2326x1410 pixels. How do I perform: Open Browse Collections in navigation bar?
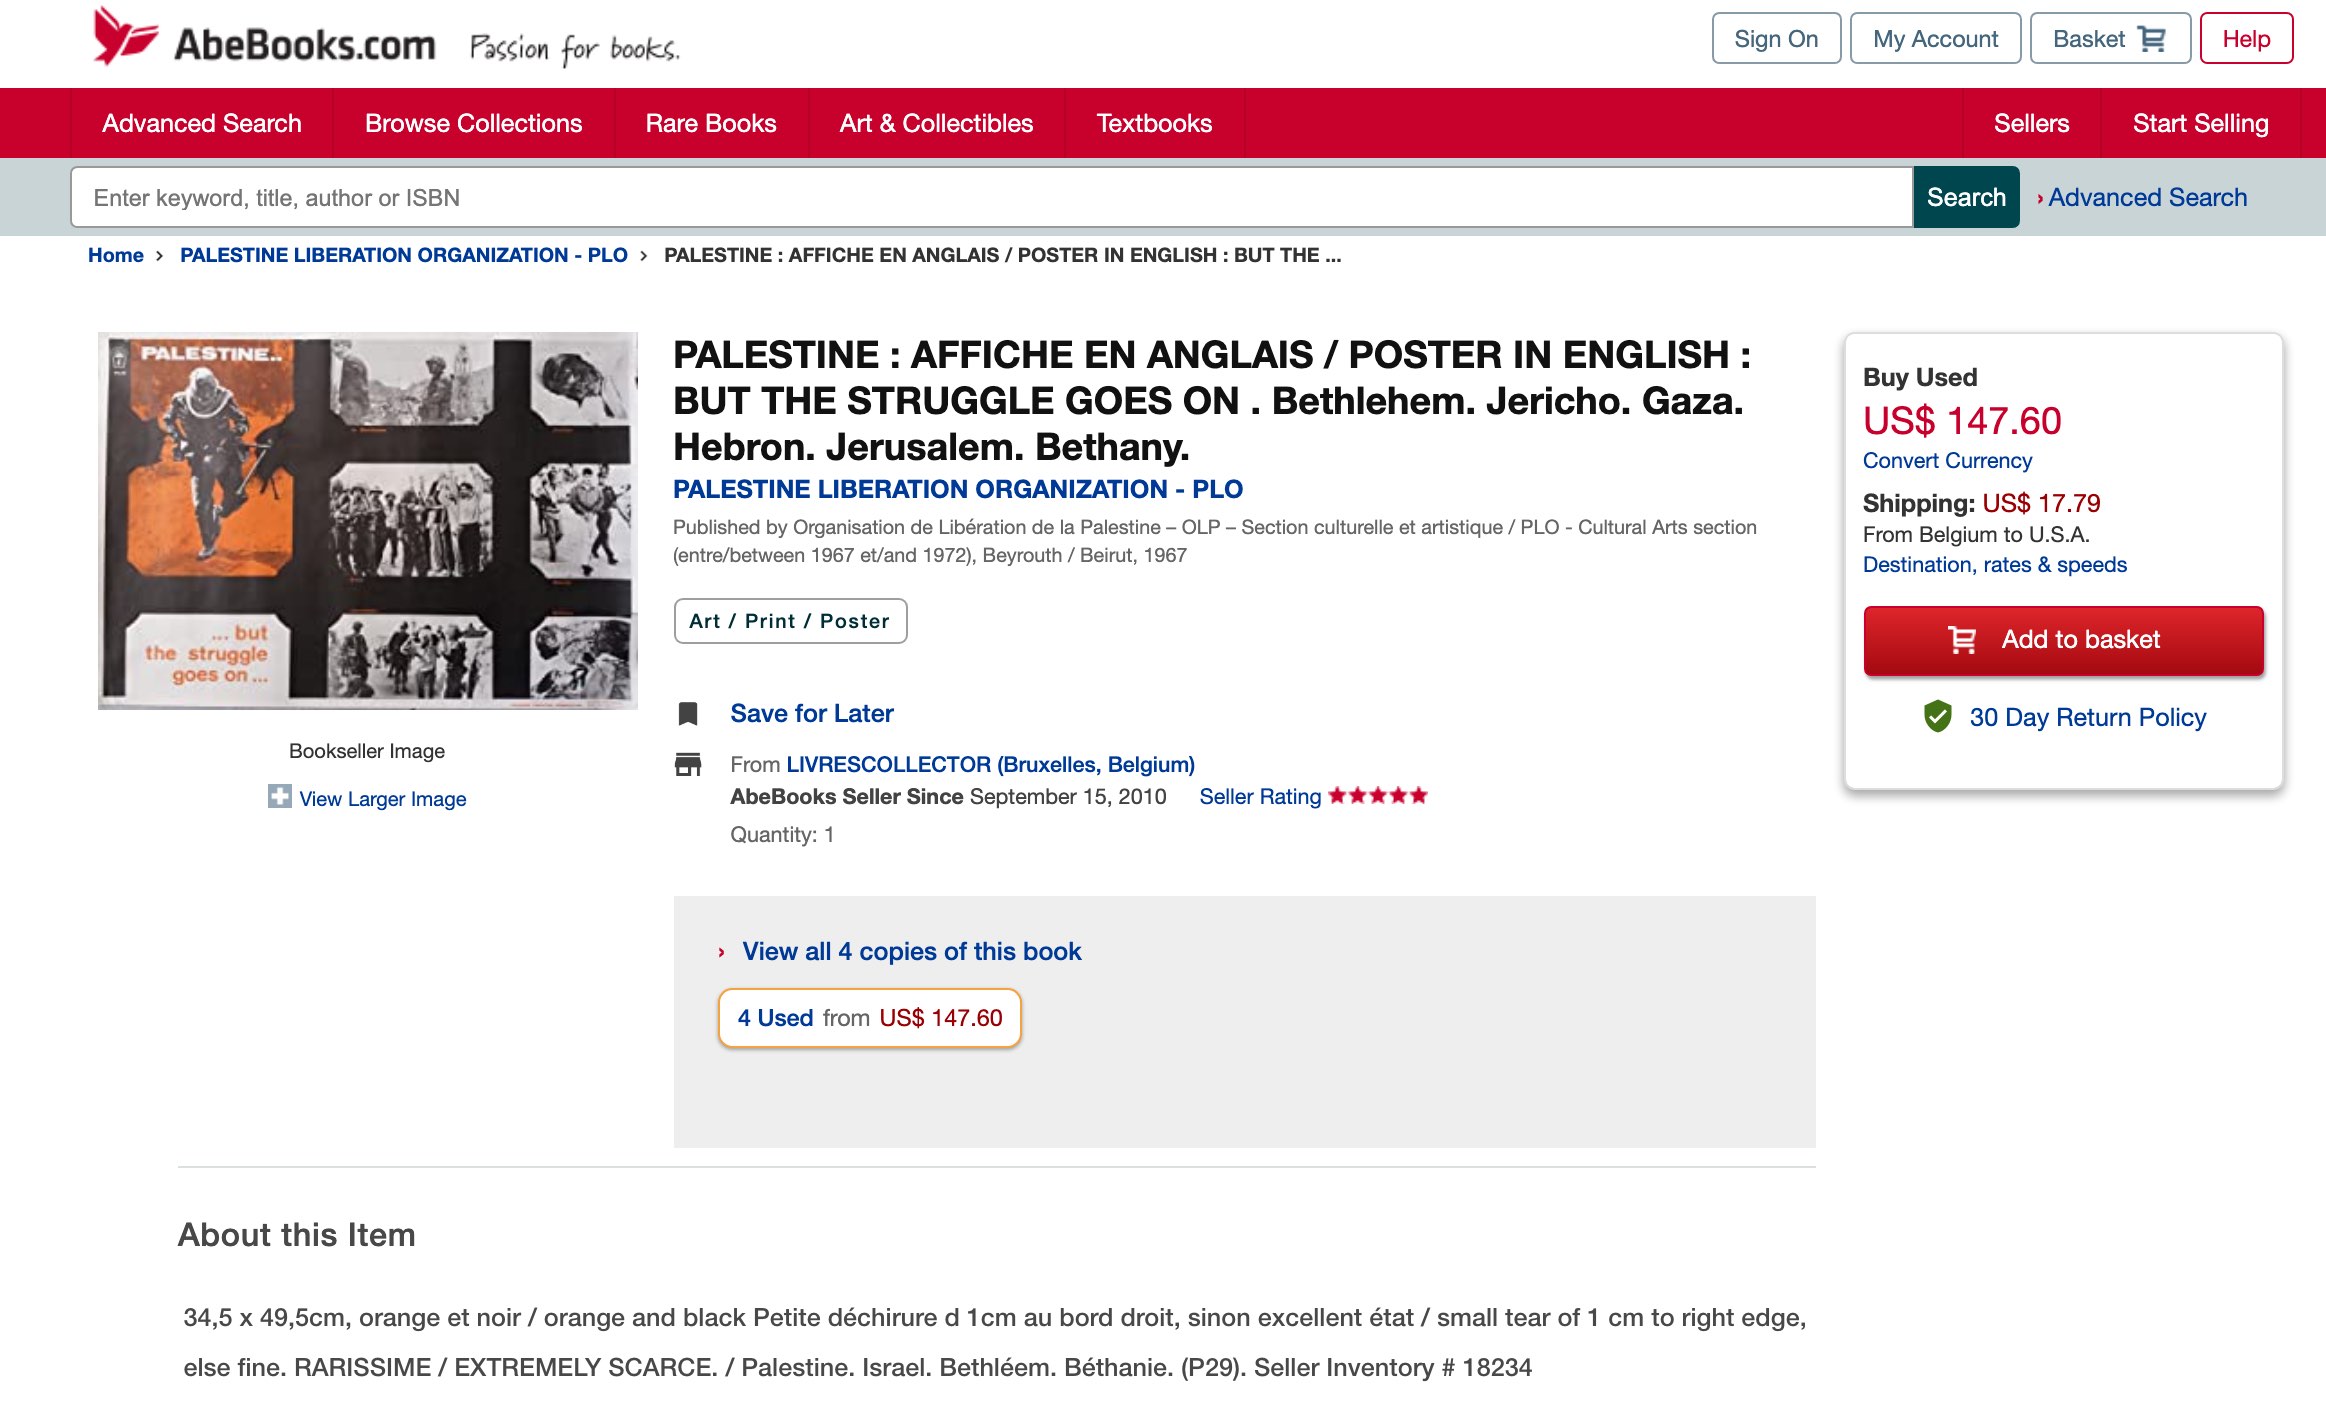click(473, 123)
